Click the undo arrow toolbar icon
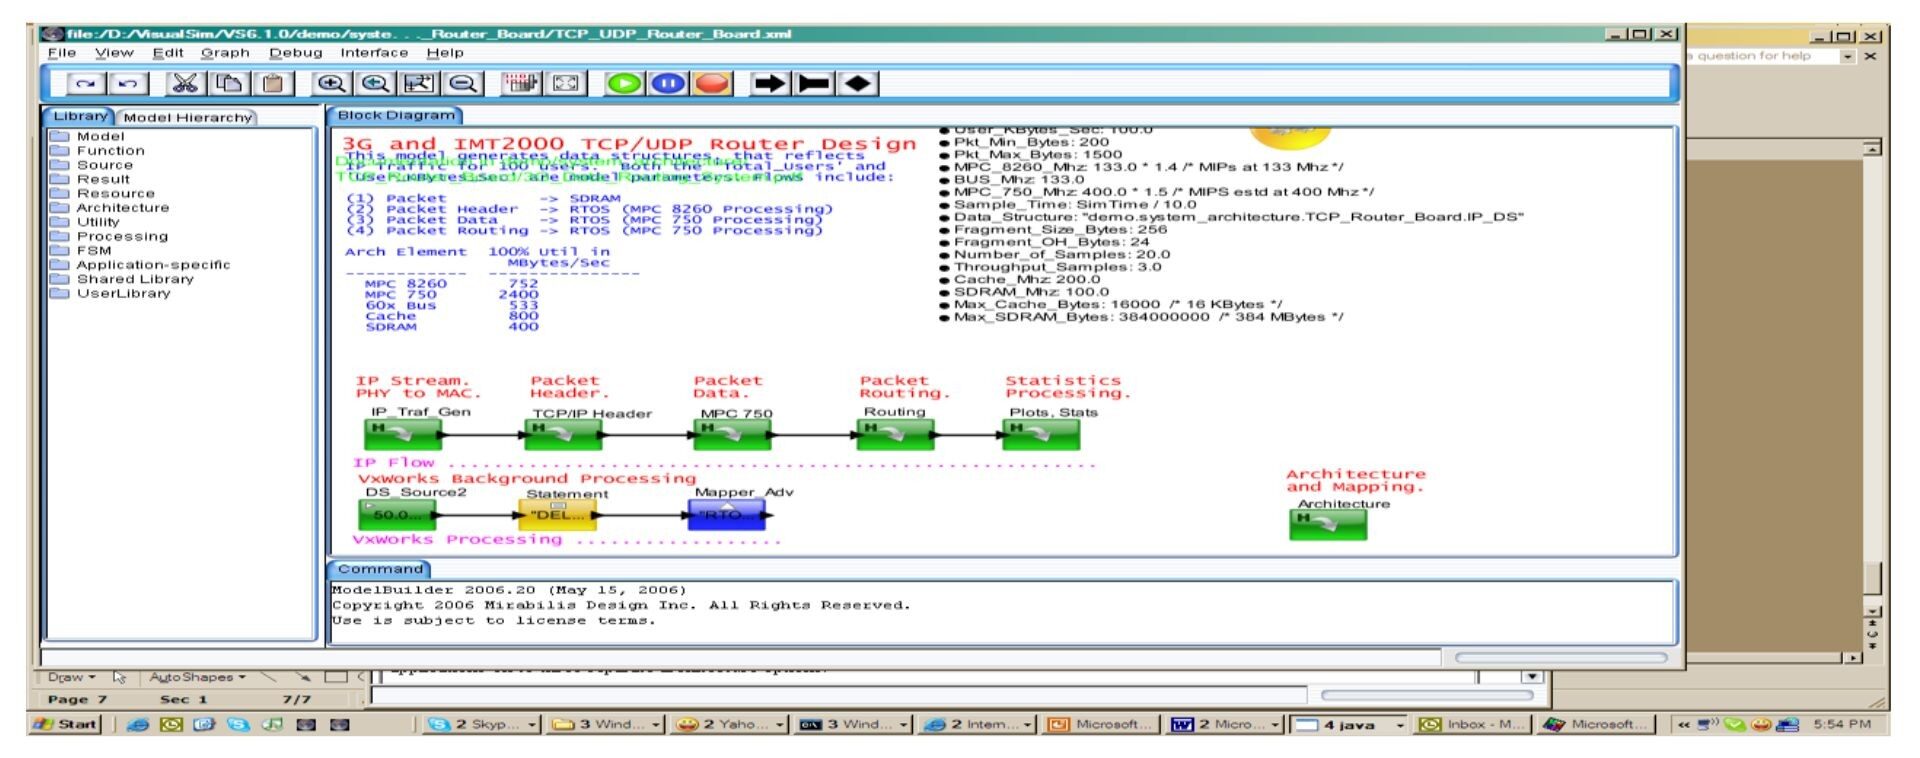This screenshot has width=1920, height=758. pos(128,84)
